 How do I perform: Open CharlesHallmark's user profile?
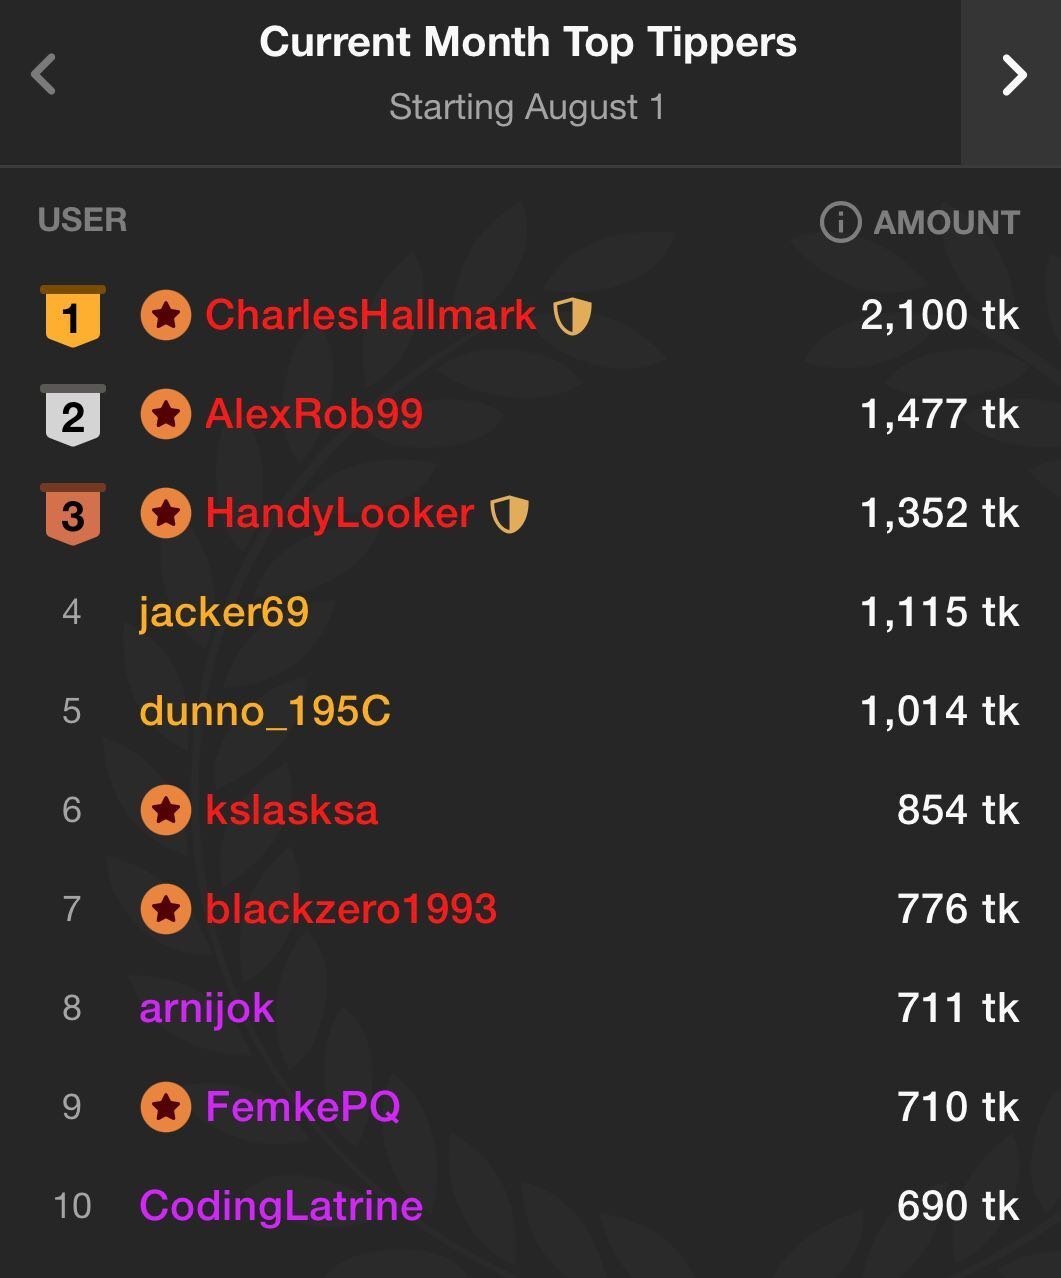tap(370, 316)
